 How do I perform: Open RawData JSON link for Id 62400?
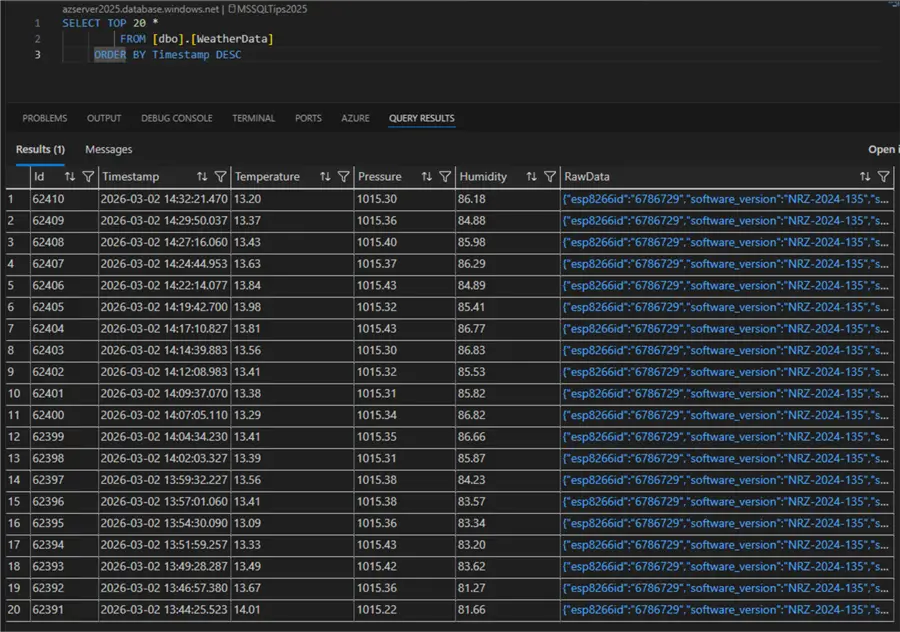click(726, 415)
